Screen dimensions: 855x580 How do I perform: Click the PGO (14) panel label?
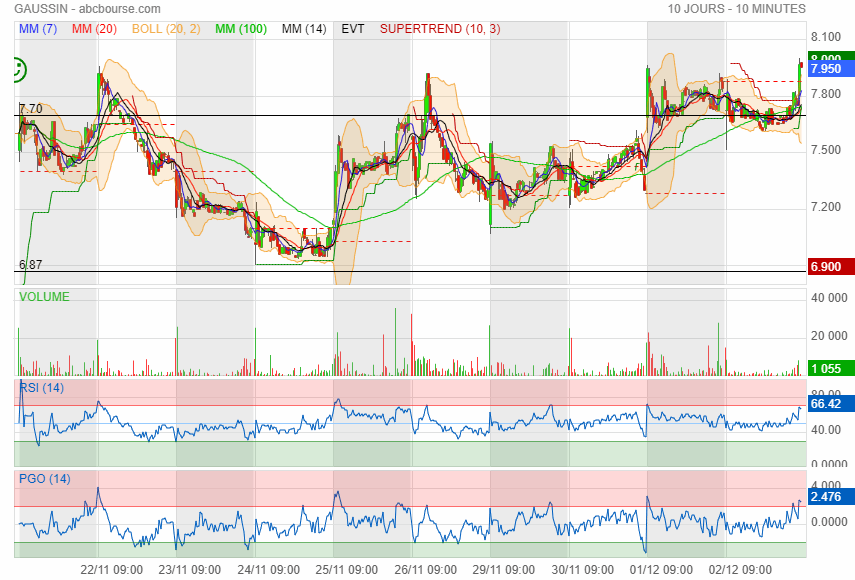point(45,479)
